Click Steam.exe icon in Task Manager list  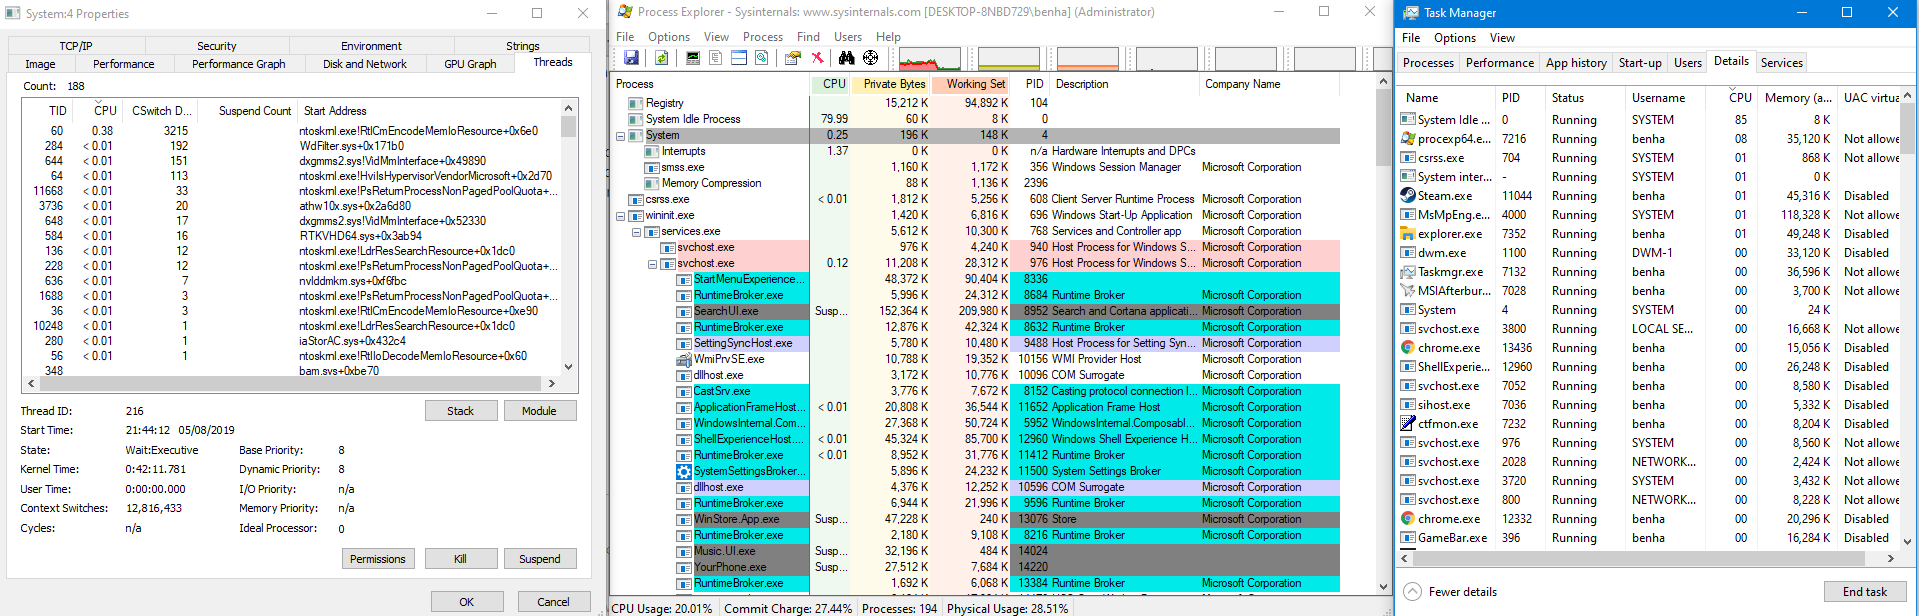(1408, 196)
